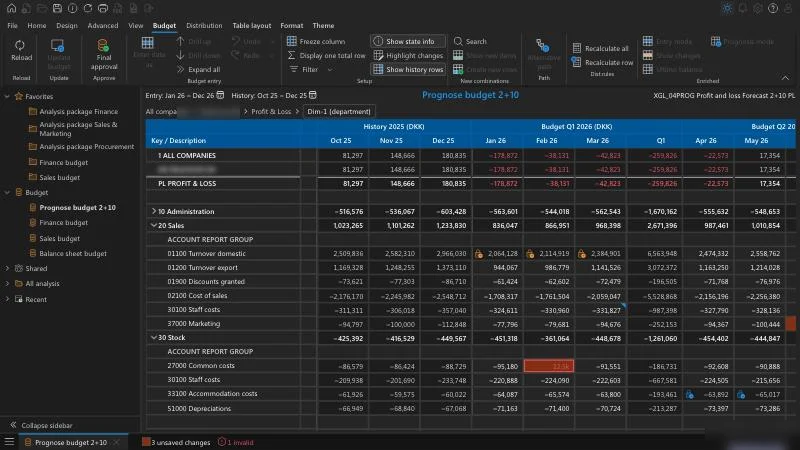Expand the Shared tree node
The height and width of the screenshot is (450, 800).
[x=7, y=268]
